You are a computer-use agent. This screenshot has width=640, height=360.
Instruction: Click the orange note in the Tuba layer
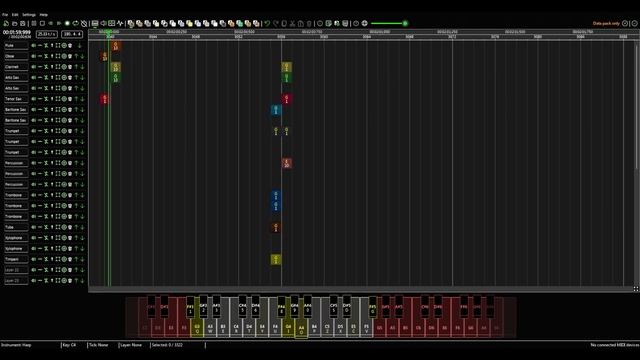[276, 227]
